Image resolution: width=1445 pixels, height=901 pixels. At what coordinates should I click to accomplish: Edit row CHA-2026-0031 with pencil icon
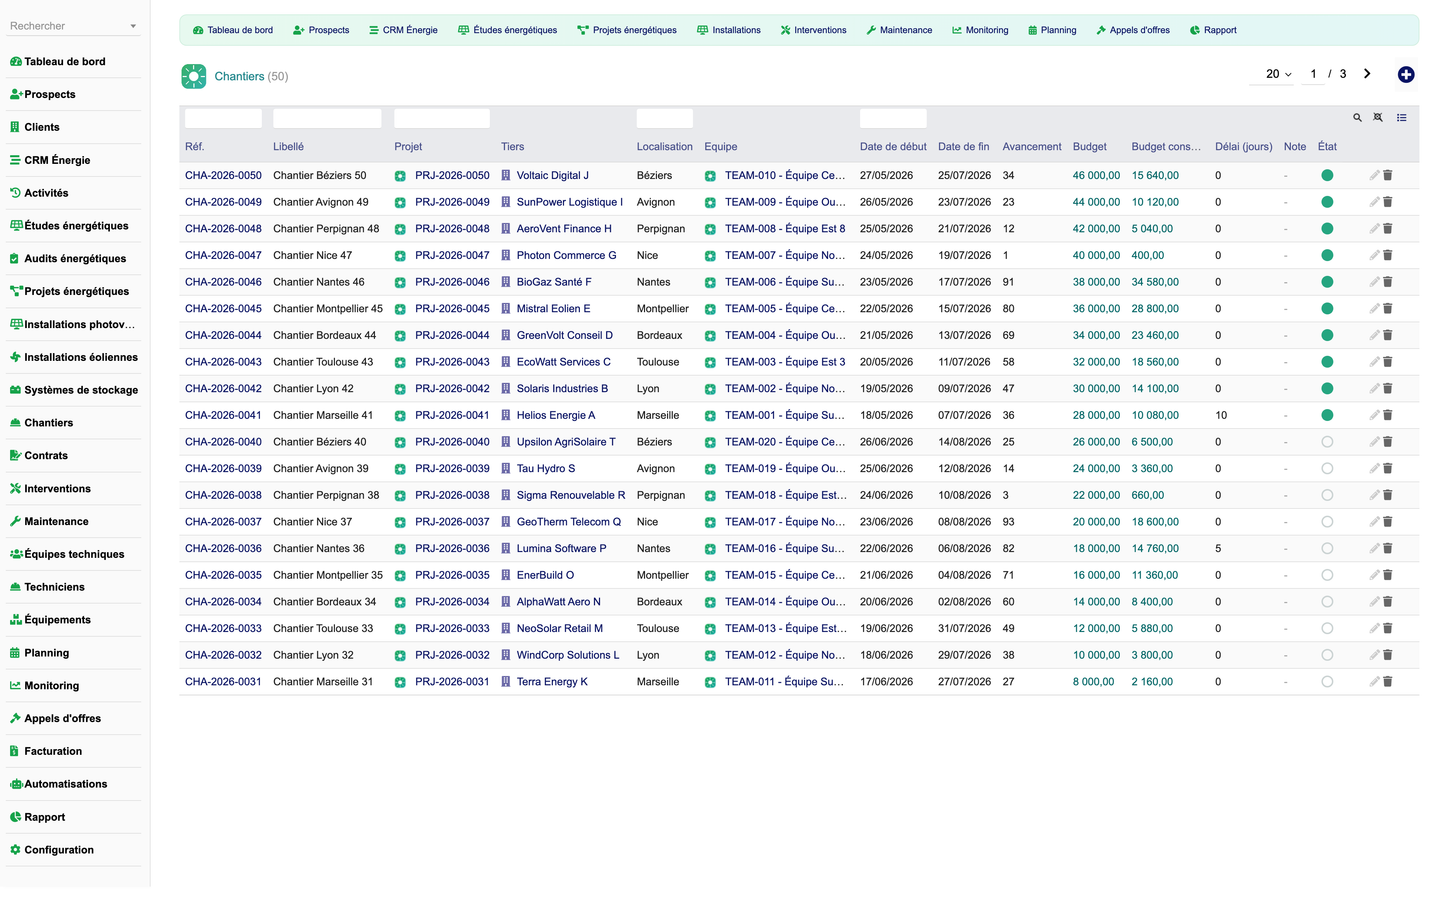1374,682
